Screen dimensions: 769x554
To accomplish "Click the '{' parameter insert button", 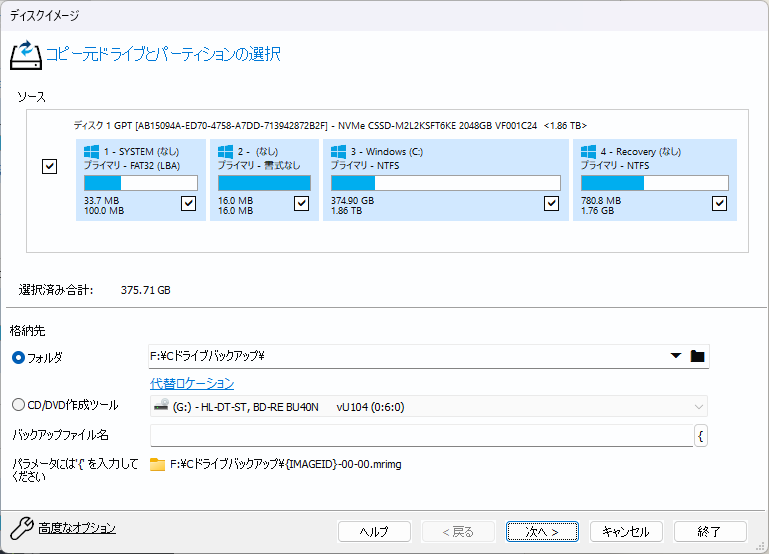I will coord(701,435).
